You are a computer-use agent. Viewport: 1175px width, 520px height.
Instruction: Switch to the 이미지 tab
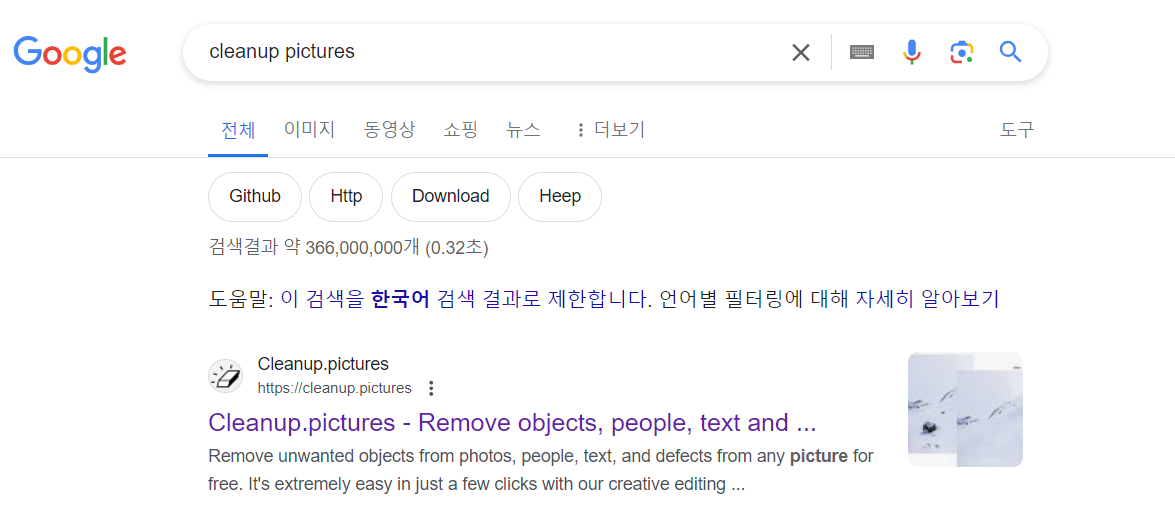[x=309, y=130]
